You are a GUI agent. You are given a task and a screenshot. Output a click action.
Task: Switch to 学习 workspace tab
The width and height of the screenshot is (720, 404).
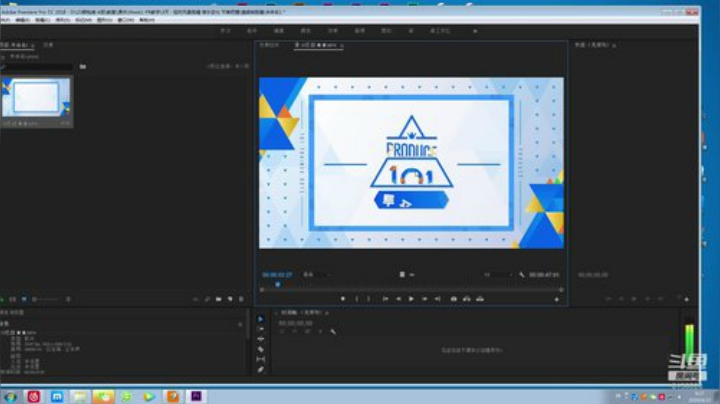coord(225,31)
